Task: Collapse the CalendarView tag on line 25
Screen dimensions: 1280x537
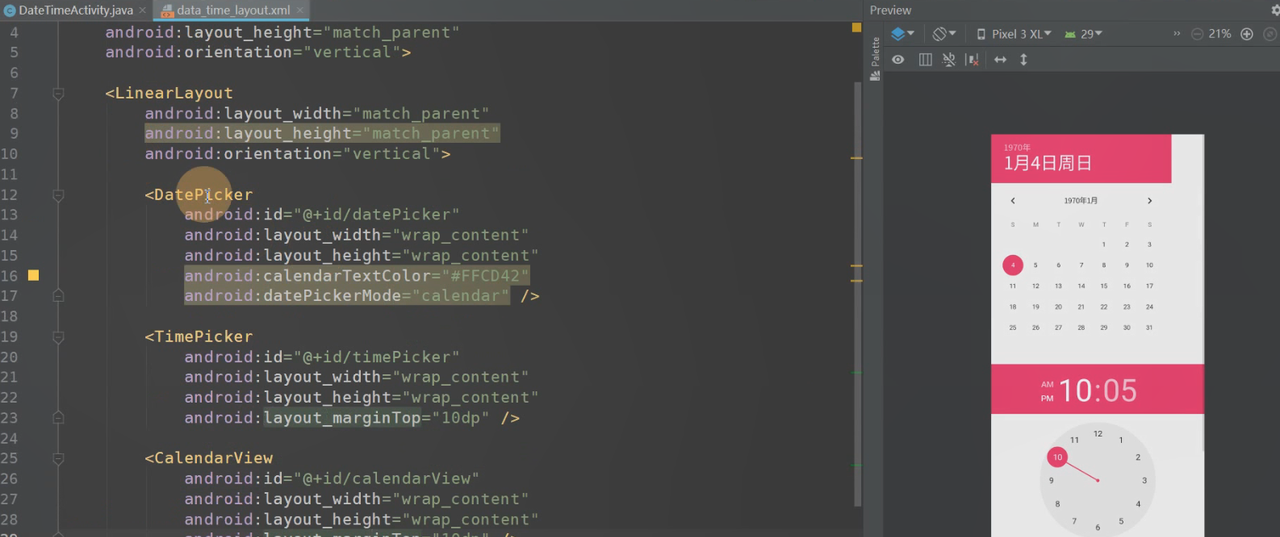Action: pos(58,458)
